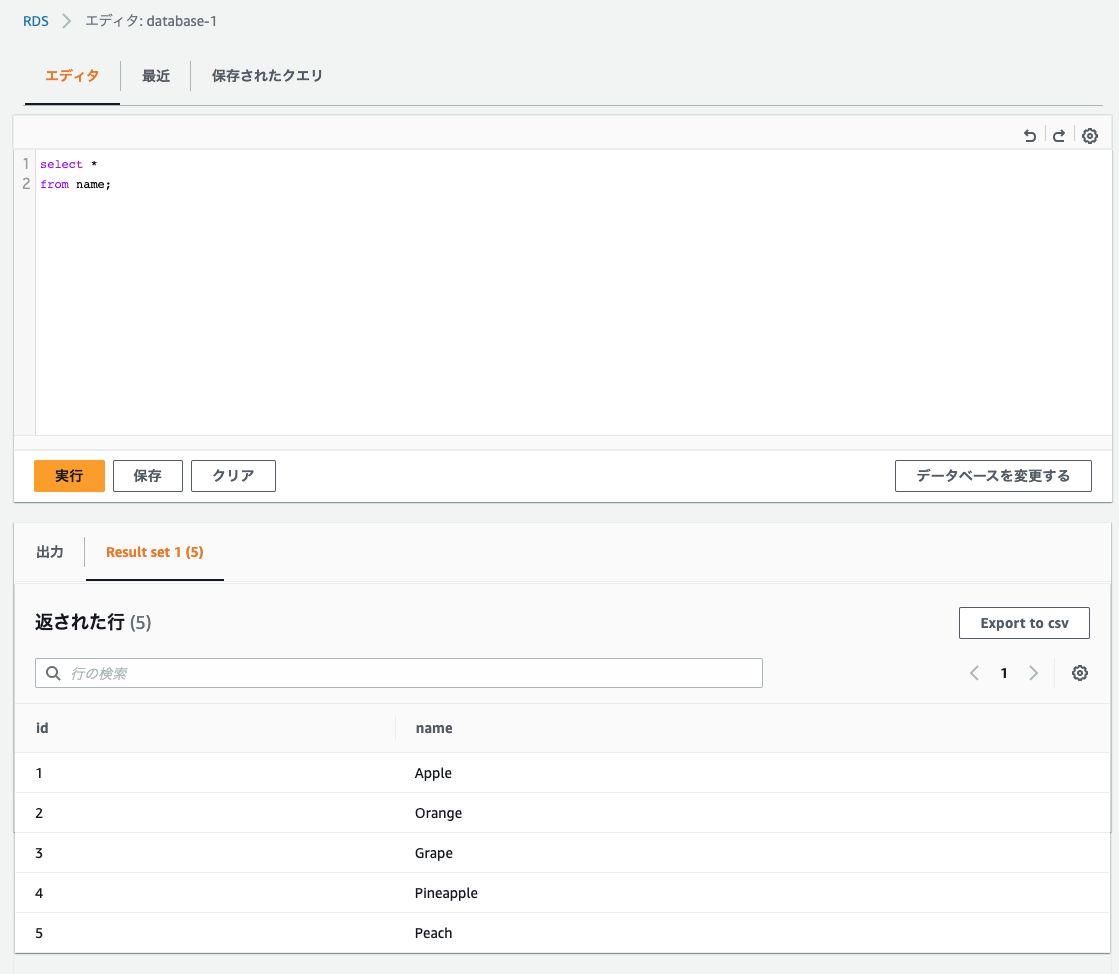Click the データベースを変更する button

[x=993, y=476]
